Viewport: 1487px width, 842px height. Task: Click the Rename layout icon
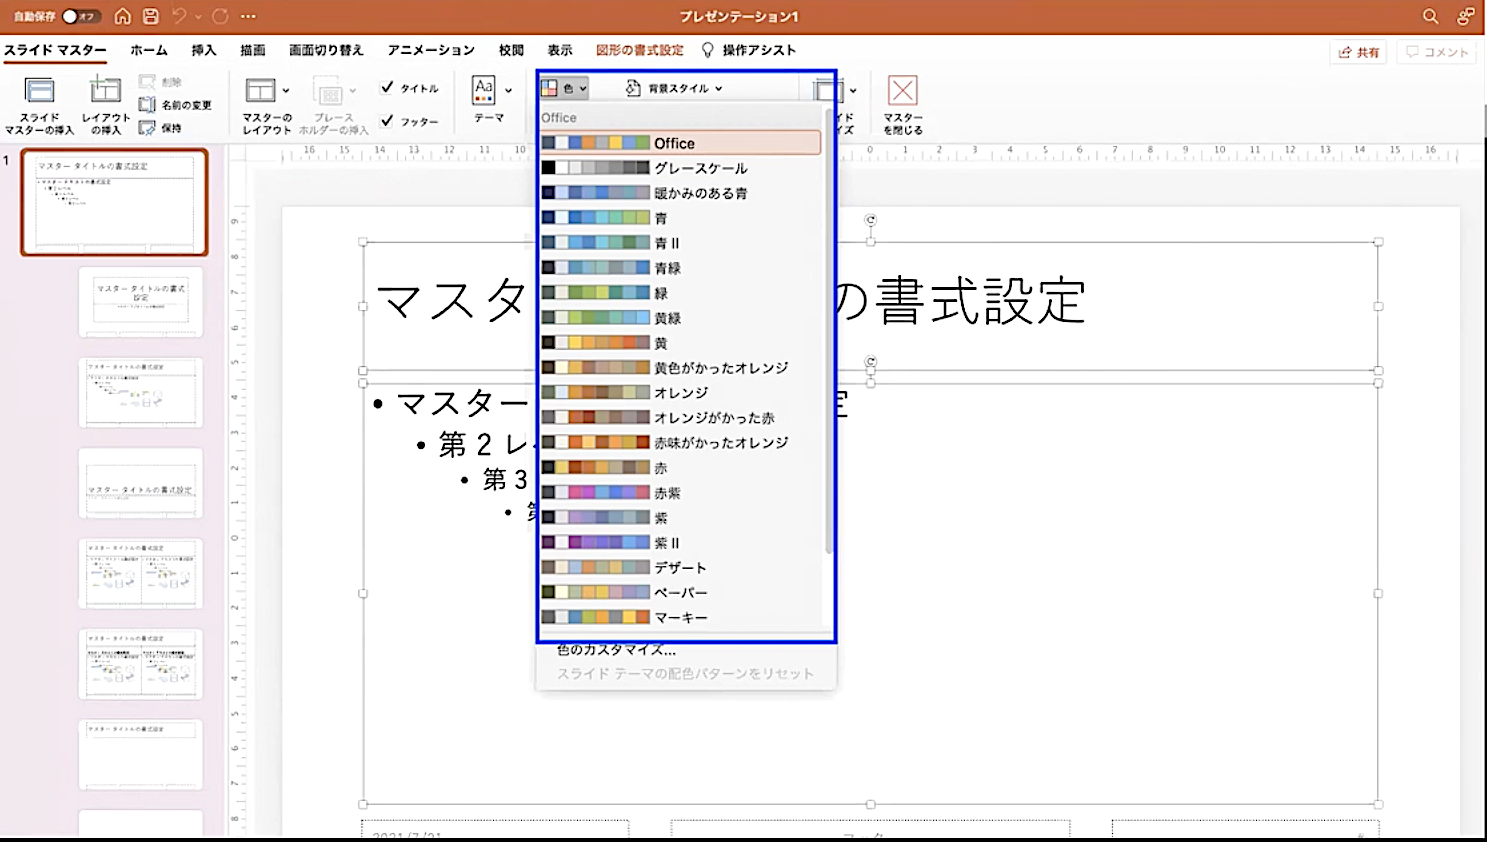pos(147,104)
